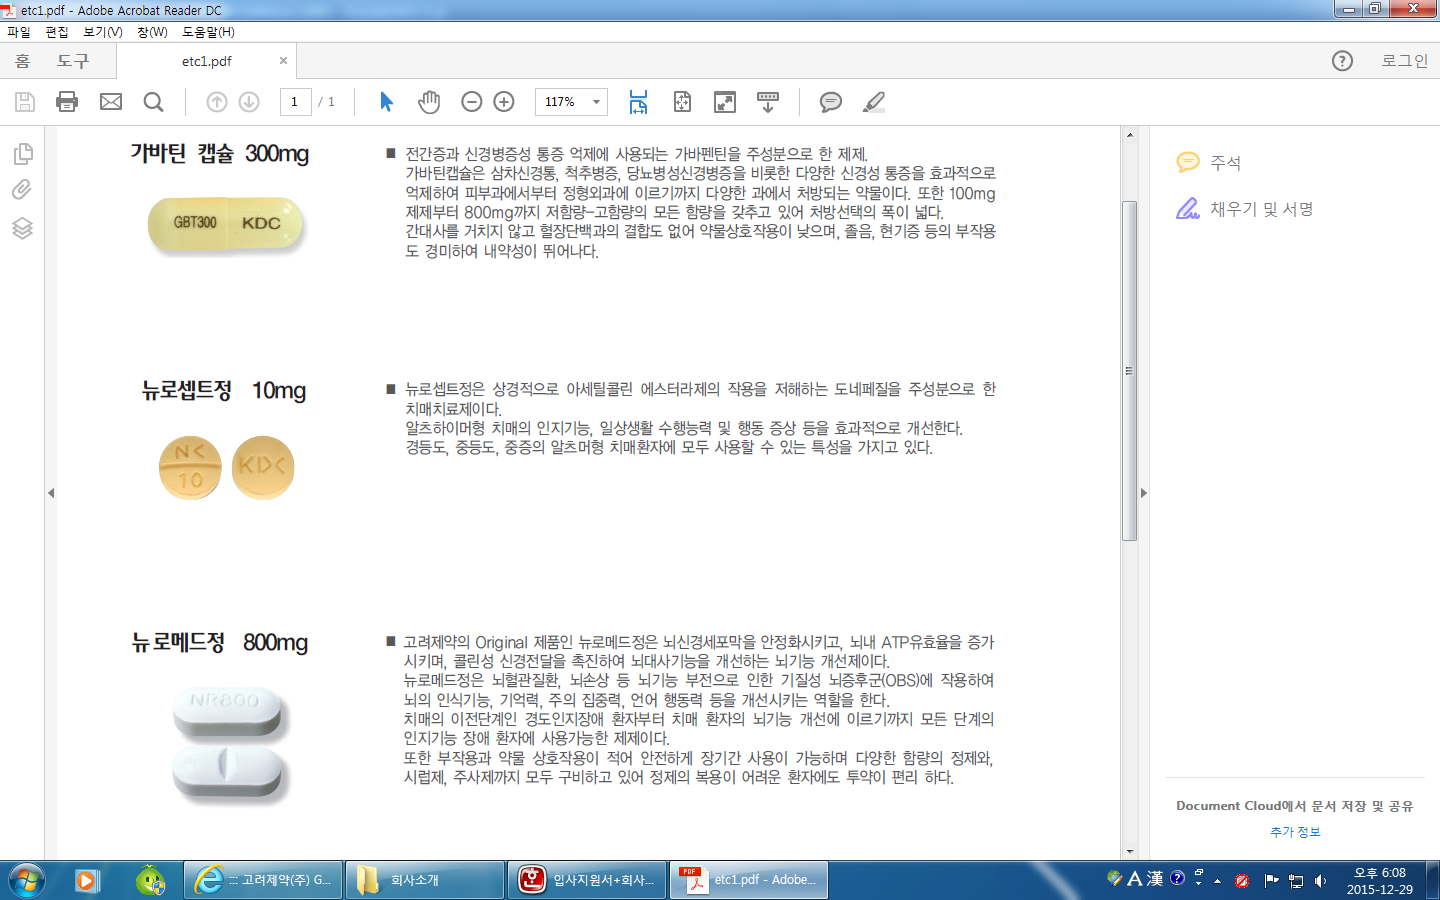Open the attachments paperclip panel

tap(22, 190)
